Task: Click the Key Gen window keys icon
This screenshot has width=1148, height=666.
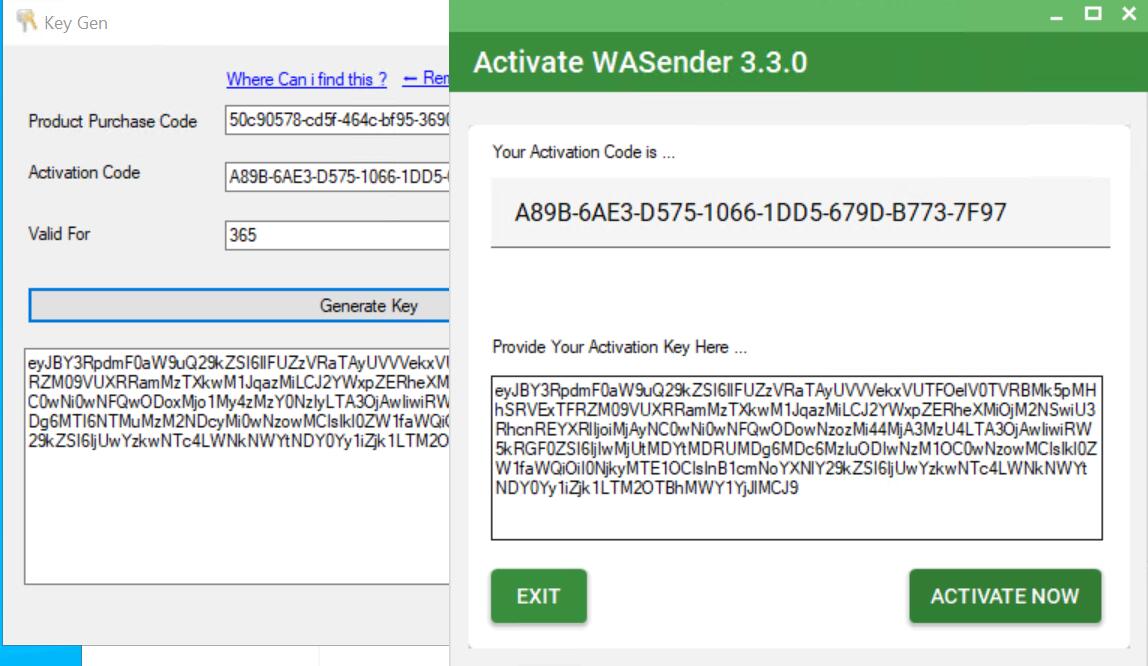Action: click(27, 21)
